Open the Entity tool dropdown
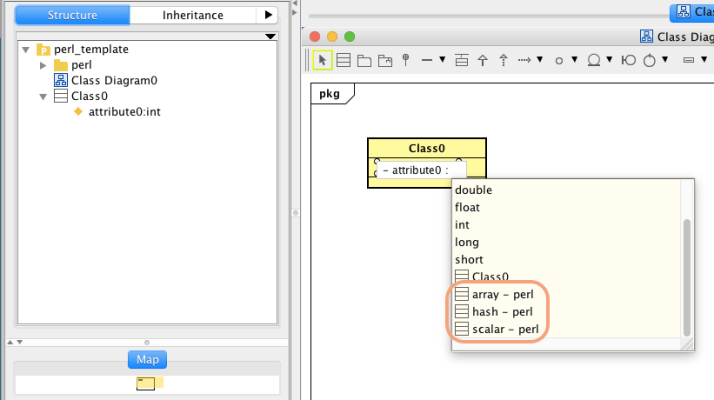 tap(609, 60)
